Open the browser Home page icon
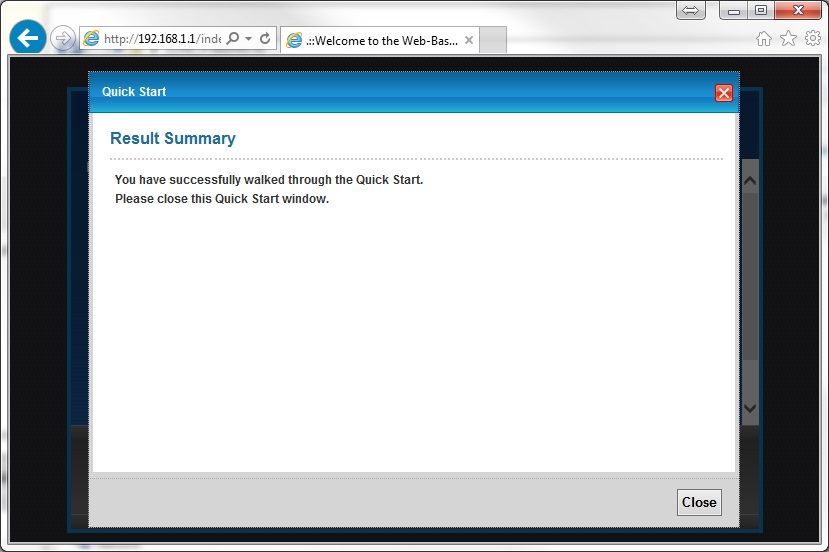 point(763,39)
